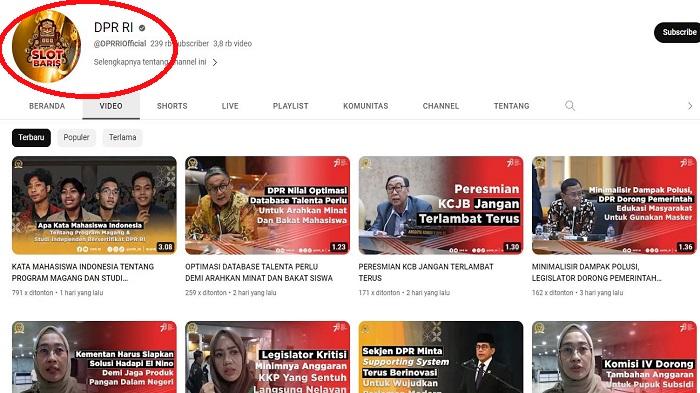Click the '3,8 rb video' count

232,44
